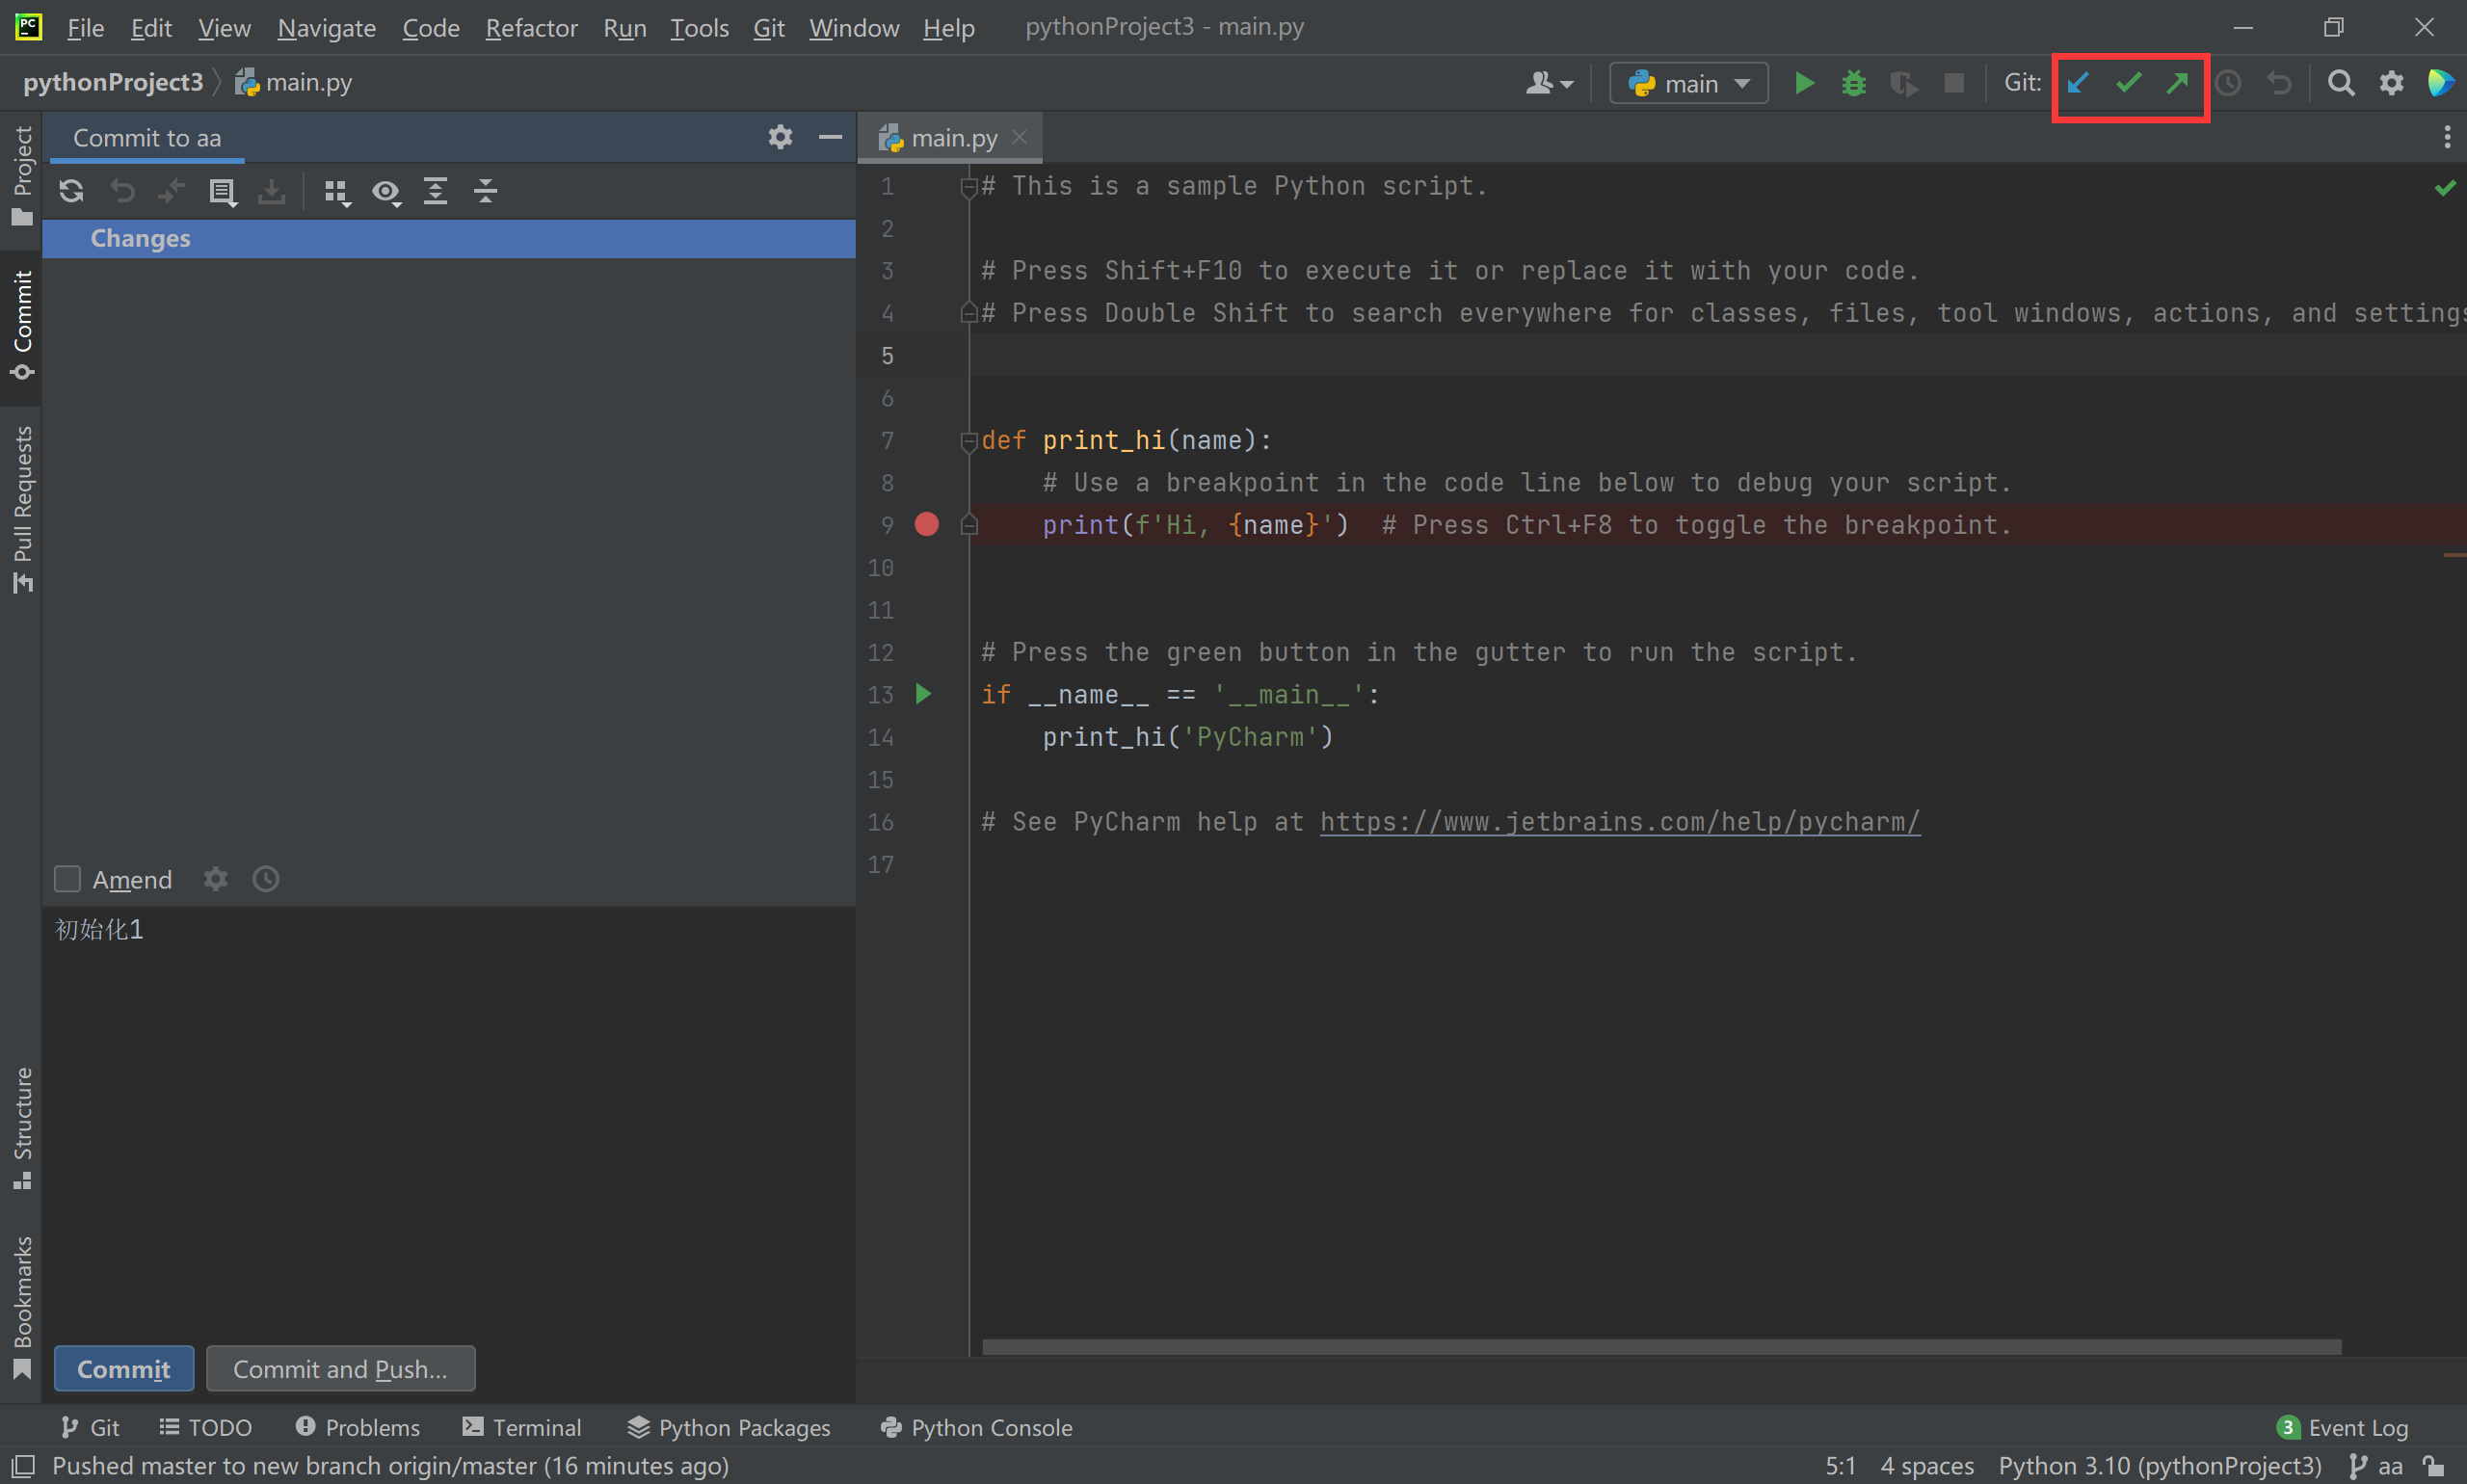This screenshot has width=2467, height=1484.
Task: Open the eye View Options dropdown
Action: click(x=386, y=191)
